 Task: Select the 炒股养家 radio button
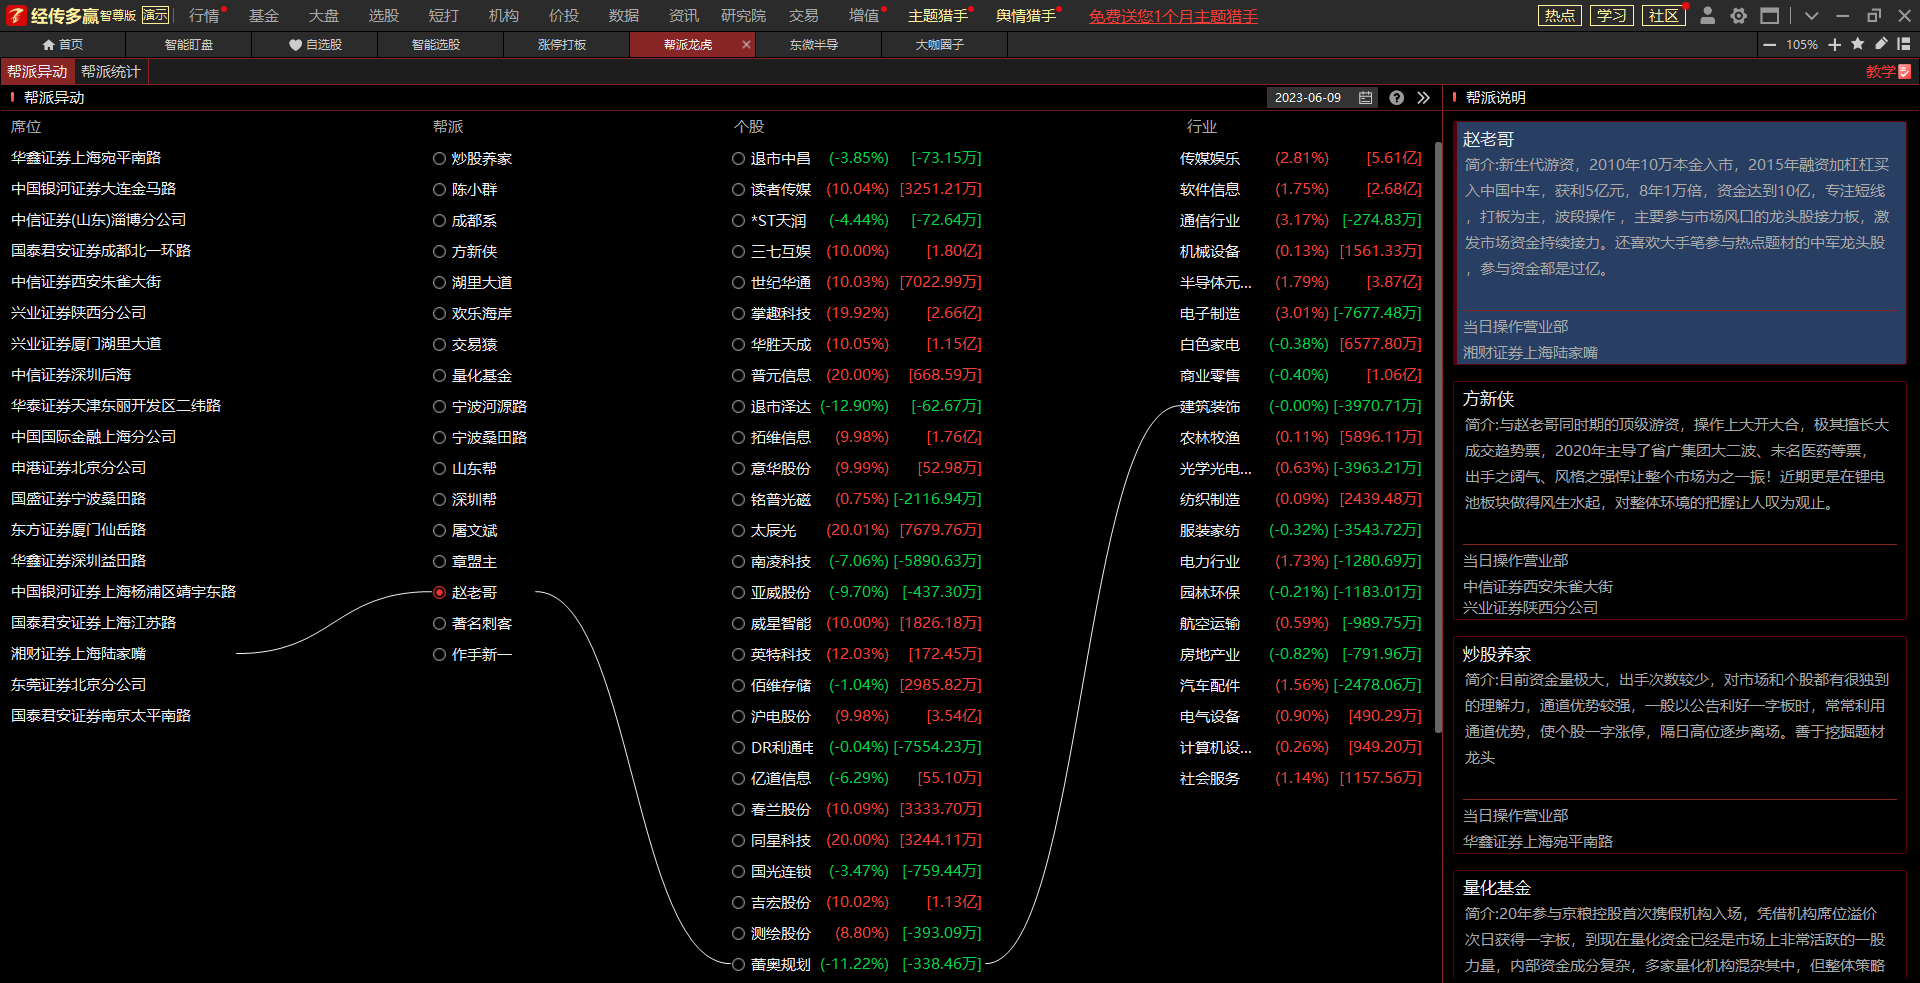point(439,158)
